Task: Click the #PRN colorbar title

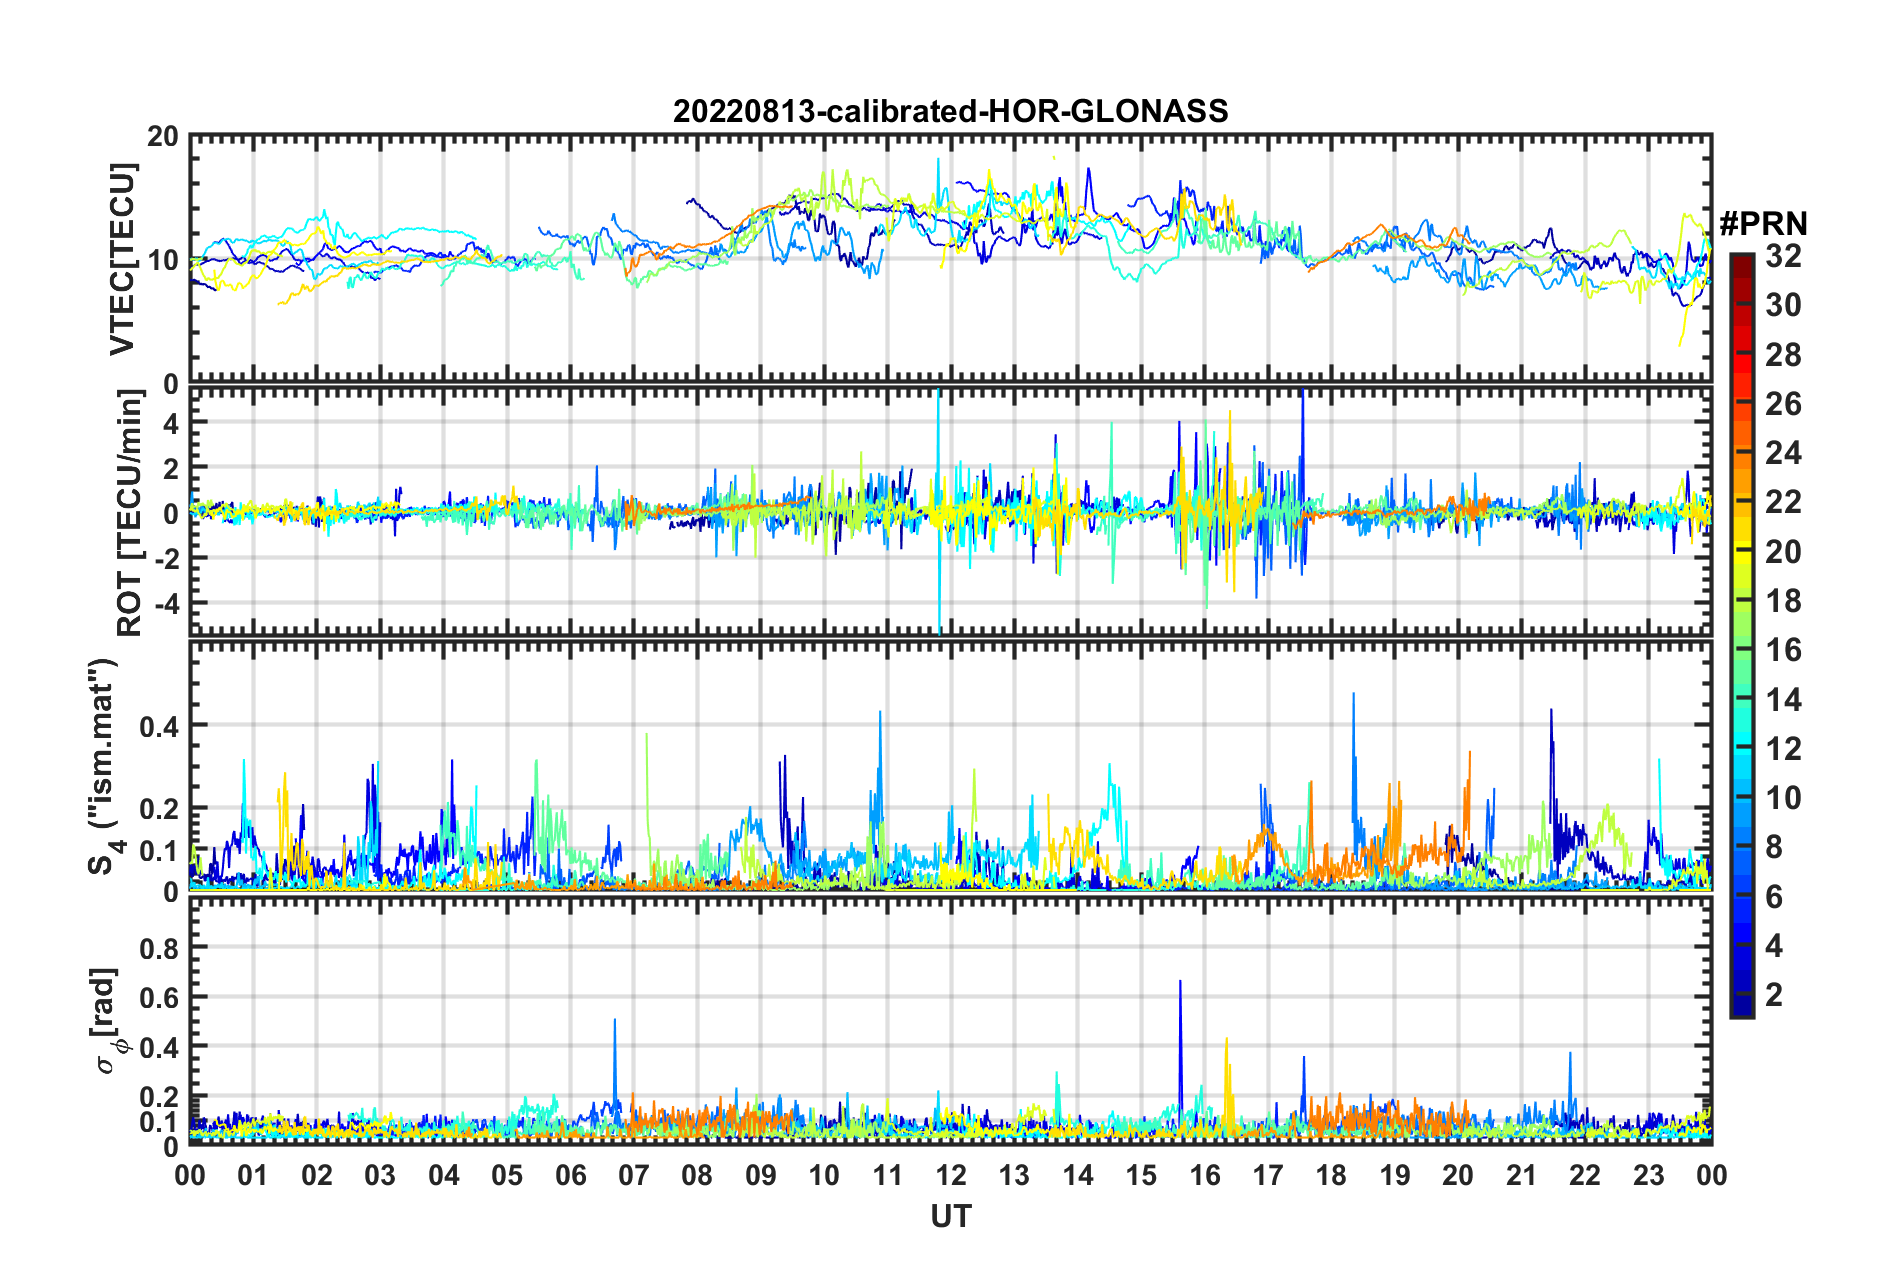Action: coord(1763,222)
